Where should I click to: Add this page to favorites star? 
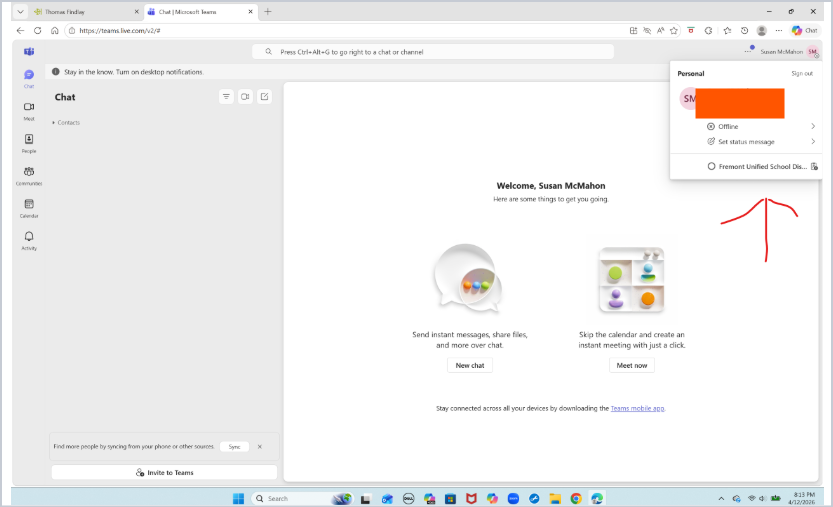pyautogui.click(x=674, y=30)
